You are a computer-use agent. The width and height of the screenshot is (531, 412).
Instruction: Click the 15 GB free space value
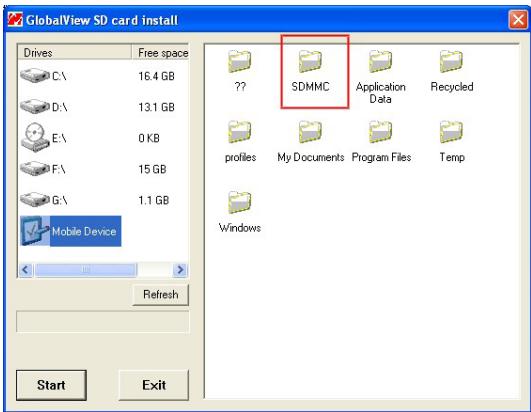152,169
